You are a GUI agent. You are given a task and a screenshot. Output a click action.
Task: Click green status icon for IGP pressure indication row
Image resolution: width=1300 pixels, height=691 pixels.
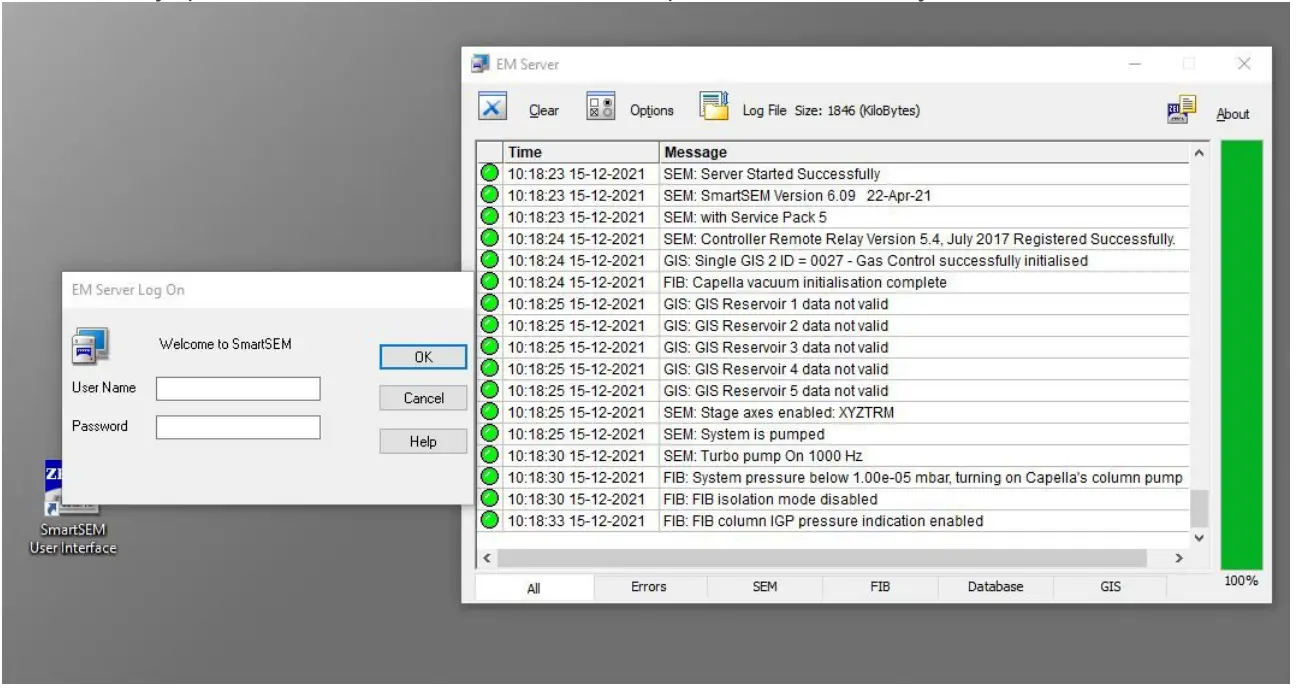(489, 521)
